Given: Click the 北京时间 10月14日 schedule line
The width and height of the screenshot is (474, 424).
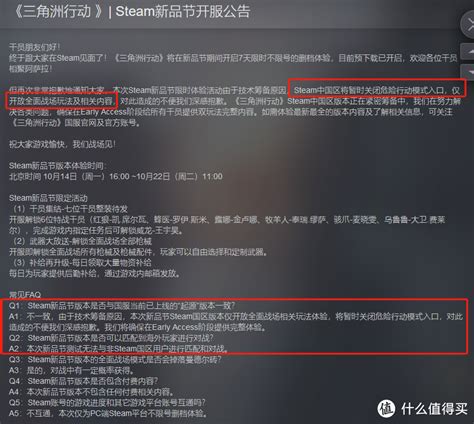Looking at the screenshot, I should click(x=116, y=176).
